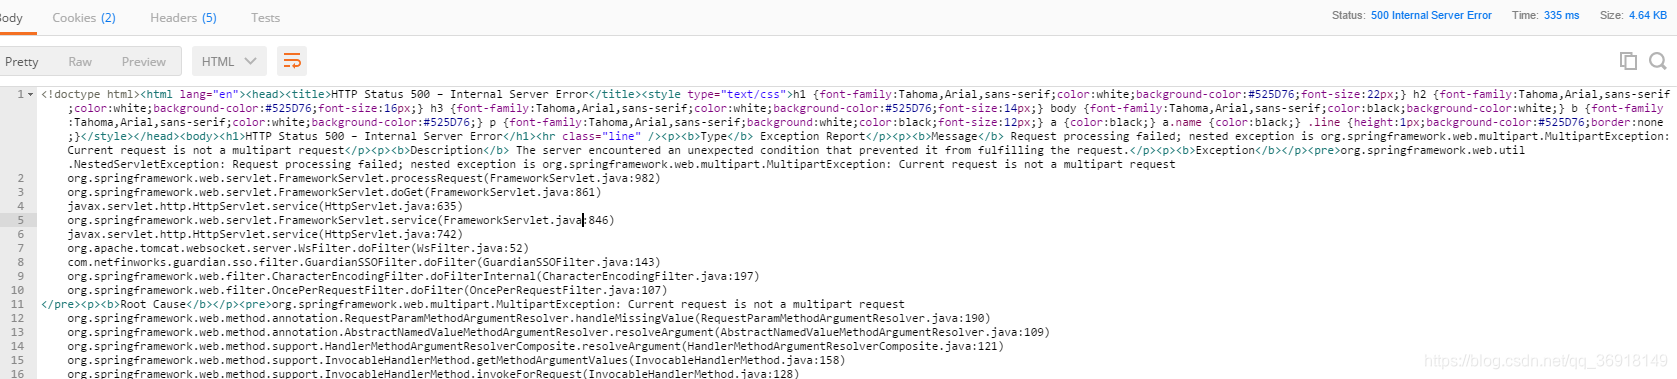Click the FrameworkServlet.java:846 line
The image size is (1677, 379).
point(341,220)
